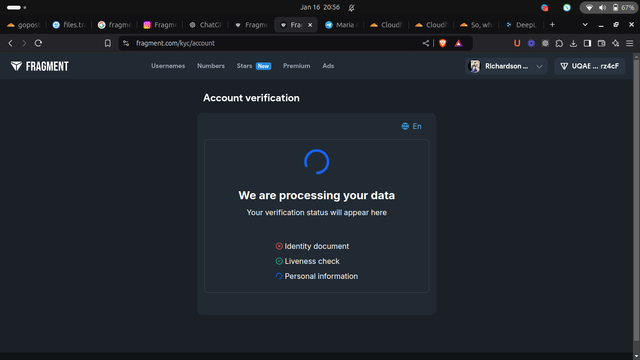Image resolution: width=640 pixels, height=360 pixels.
Task: Go back using the browser back arrow
Action: pos(11,43)
